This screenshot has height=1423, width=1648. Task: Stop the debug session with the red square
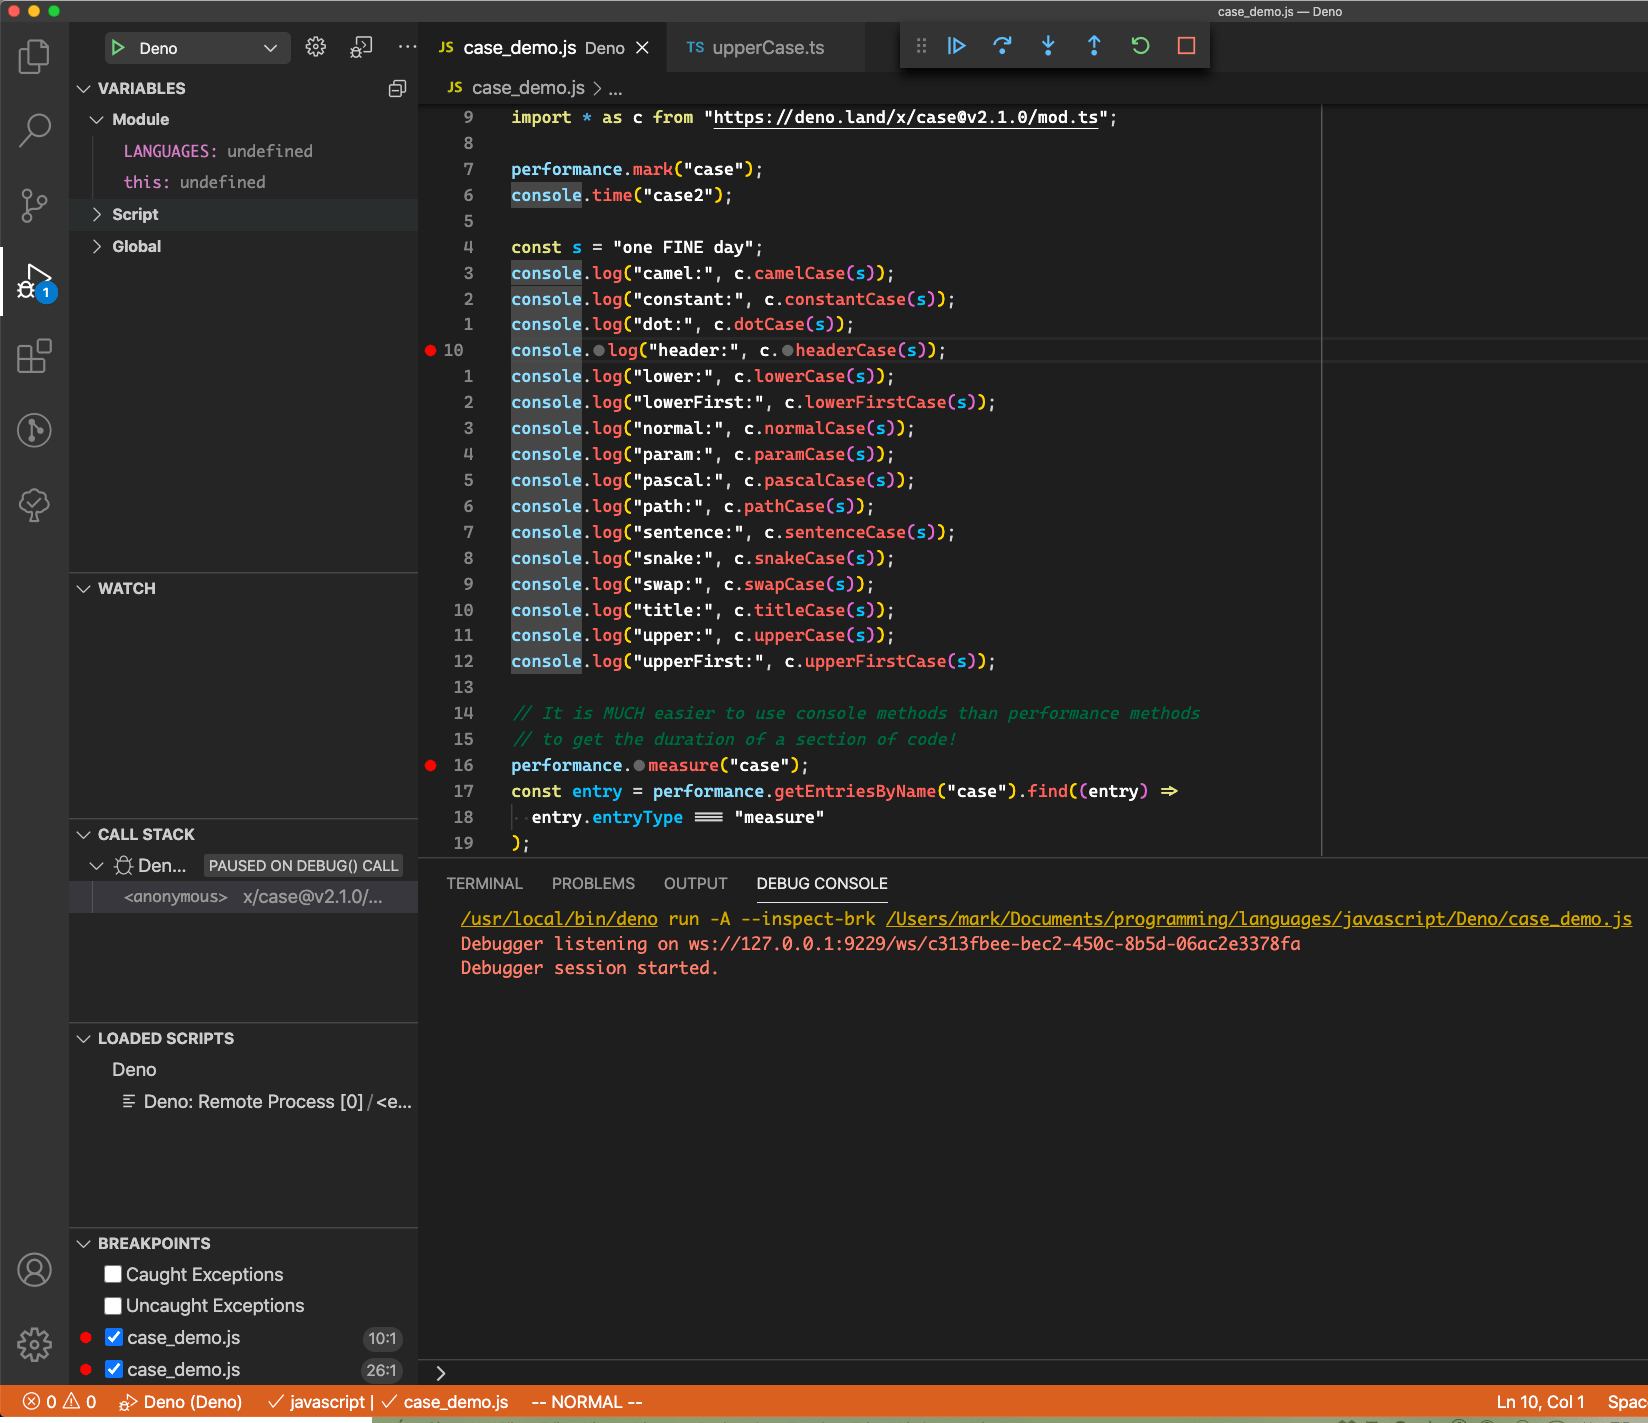coord(1186,45)
